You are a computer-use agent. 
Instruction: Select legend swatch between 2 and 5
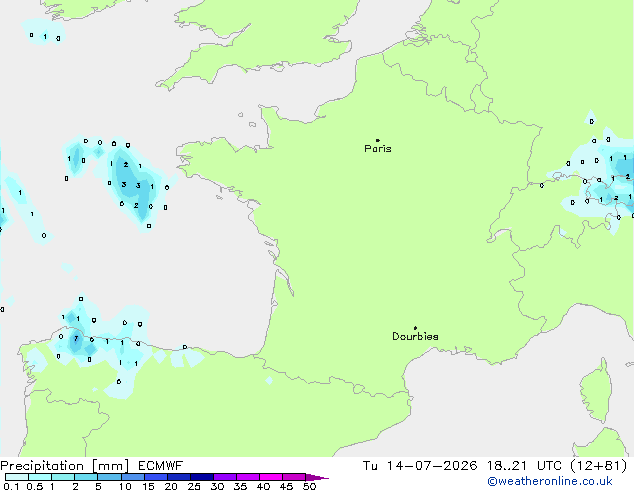coord(86,477)
